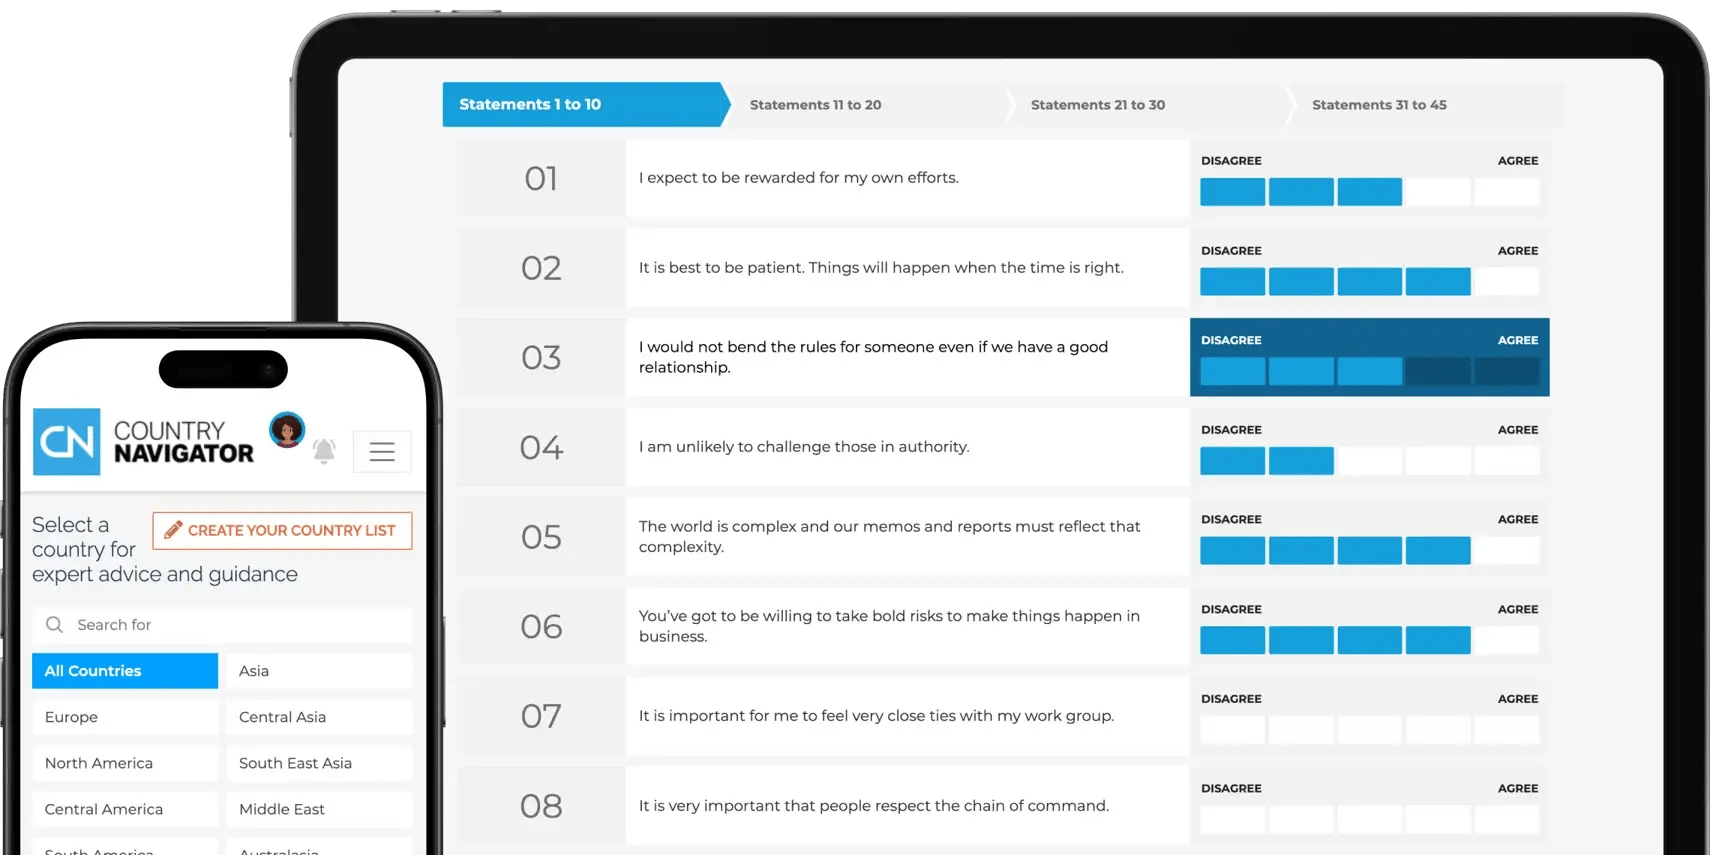Select the All Countries filter

(125, 671)
